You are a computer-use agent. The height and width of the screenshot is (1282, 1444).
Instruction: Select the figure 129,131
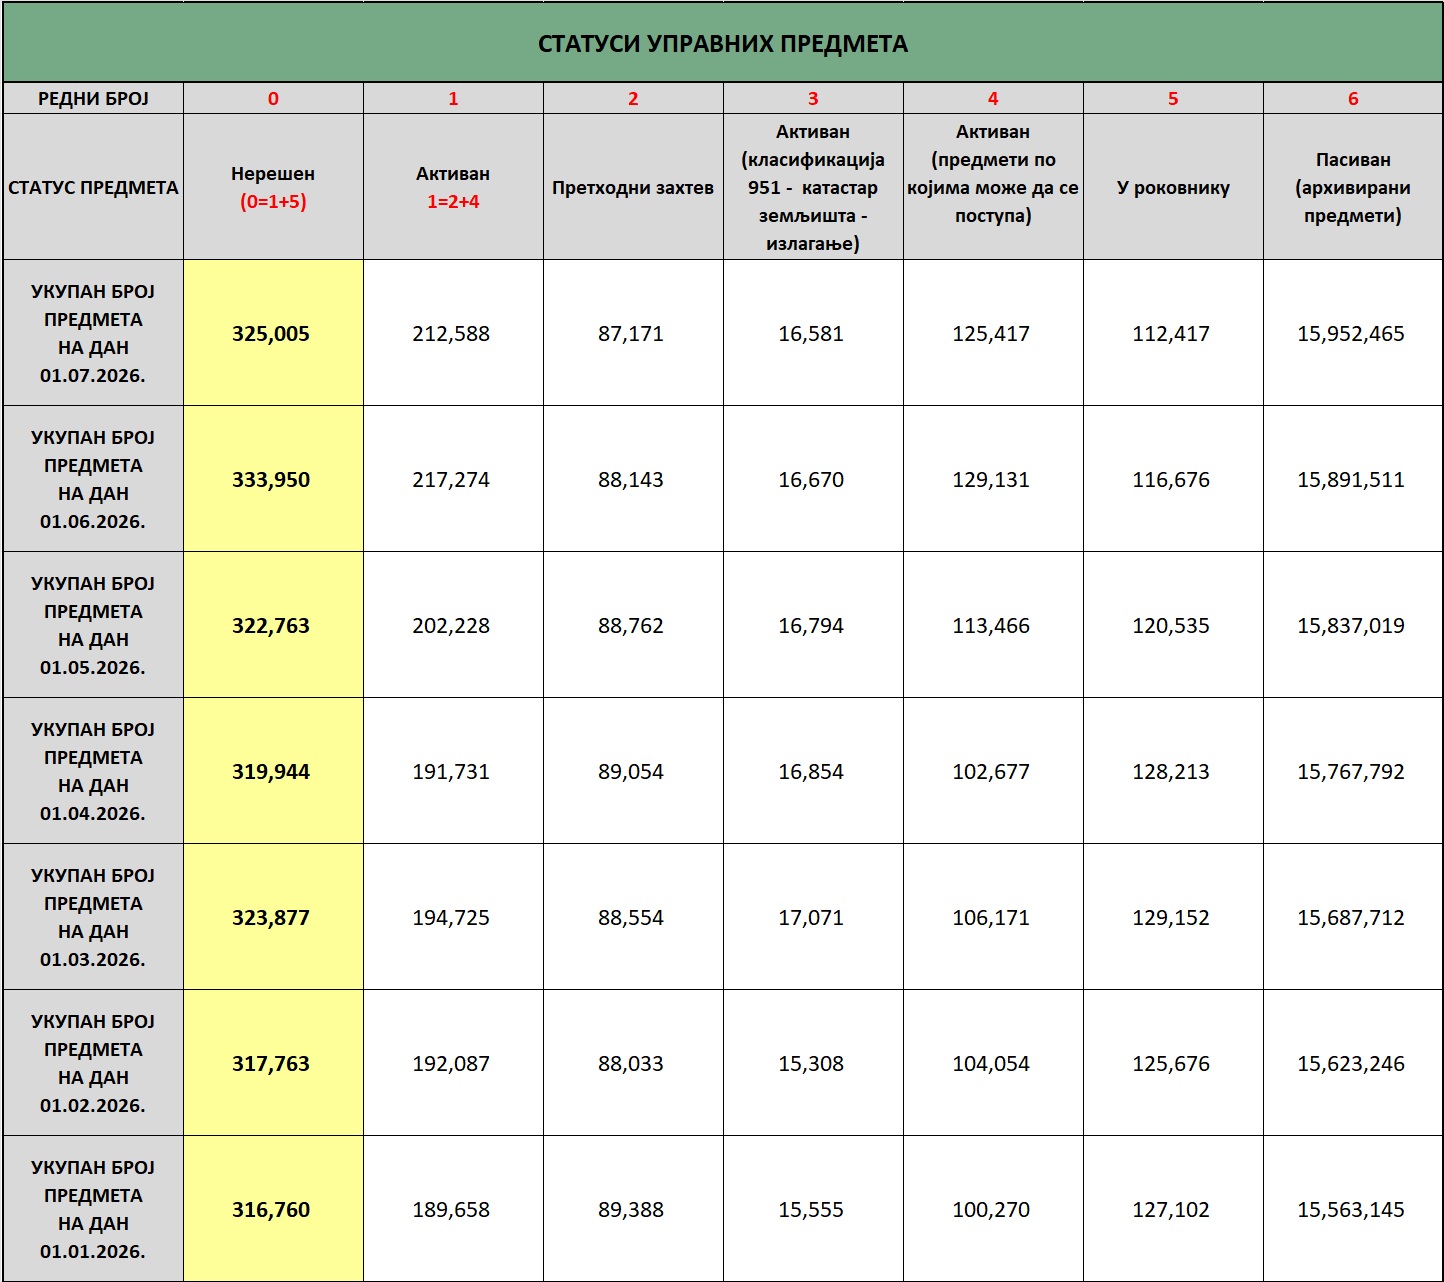coord(991,480)
